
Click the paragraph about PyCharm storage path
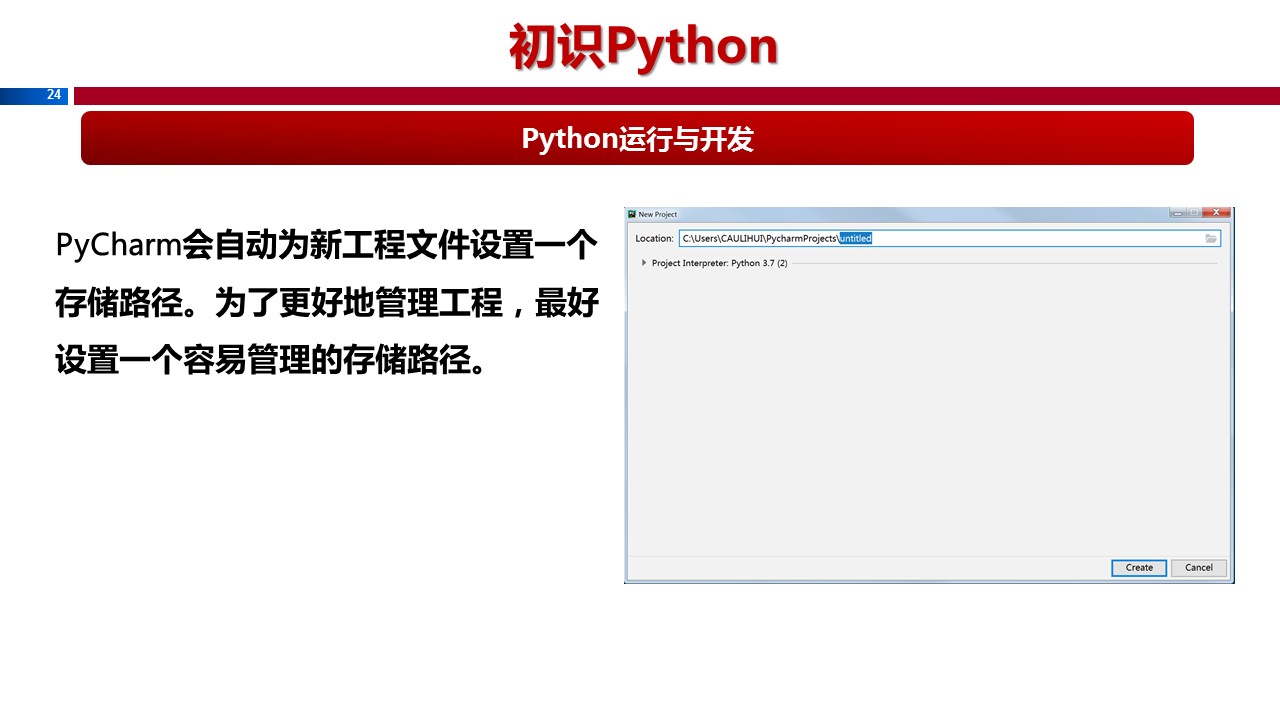pyautogui.click(x=327, y=302)
